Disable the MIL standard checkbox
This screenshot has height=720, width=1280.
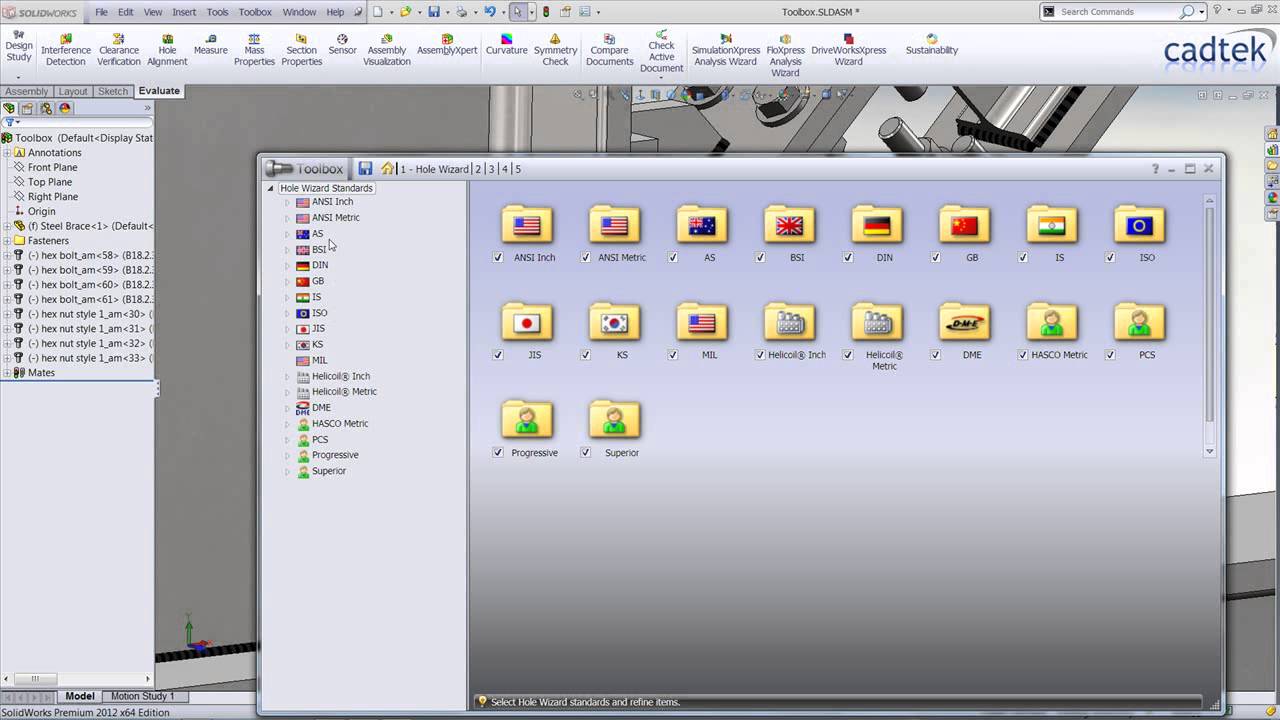point(673,354)
